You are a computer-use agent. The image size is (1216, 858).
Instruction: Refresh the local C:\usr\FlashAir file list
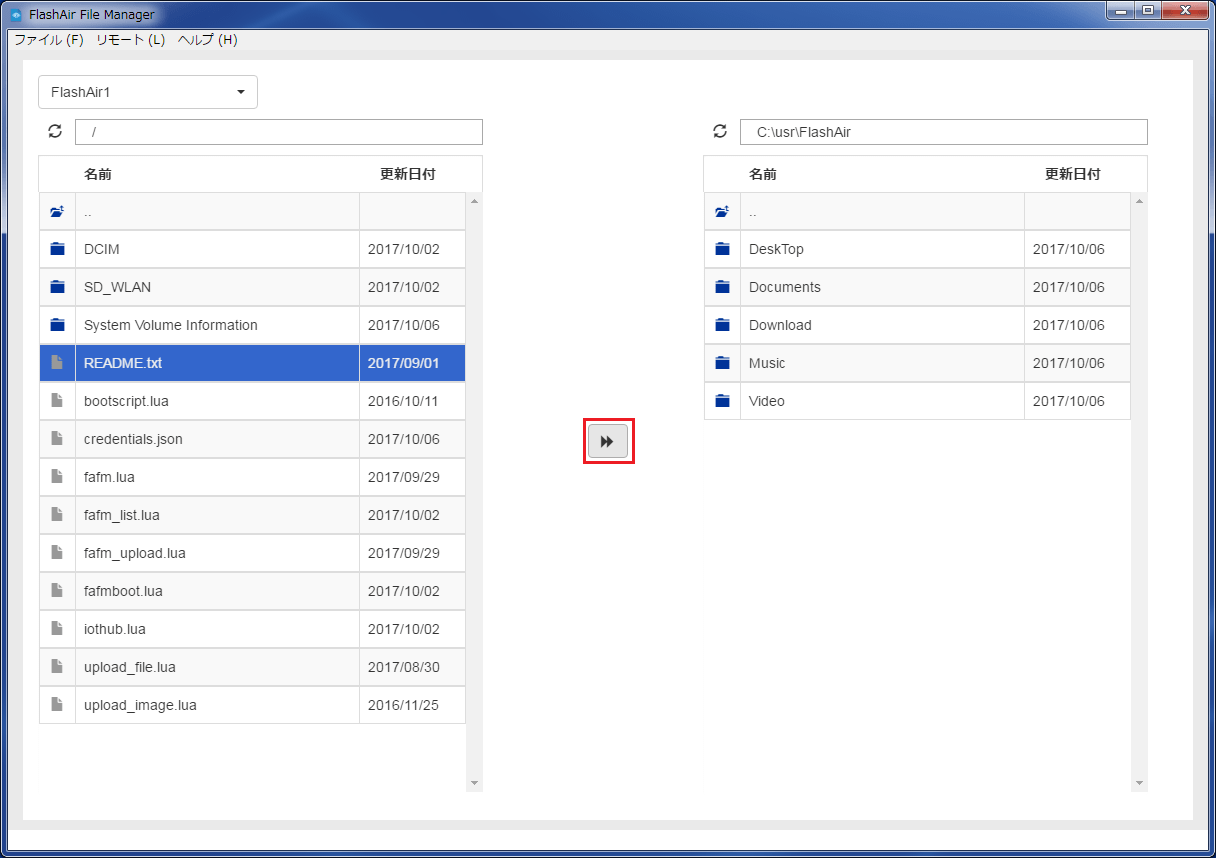pyautogui.click(x=720, y=131)
